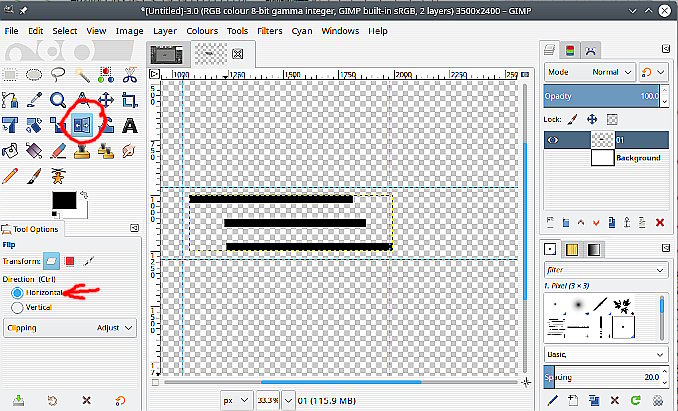Select the Background layer

[638, 158]
